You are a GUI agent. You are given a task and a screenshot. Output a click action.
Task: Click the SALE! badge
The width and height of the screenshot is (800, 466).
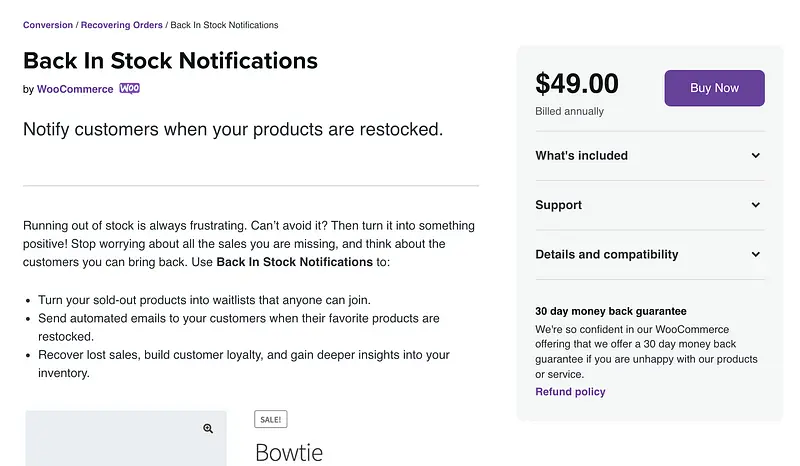[x=271, y=420]
